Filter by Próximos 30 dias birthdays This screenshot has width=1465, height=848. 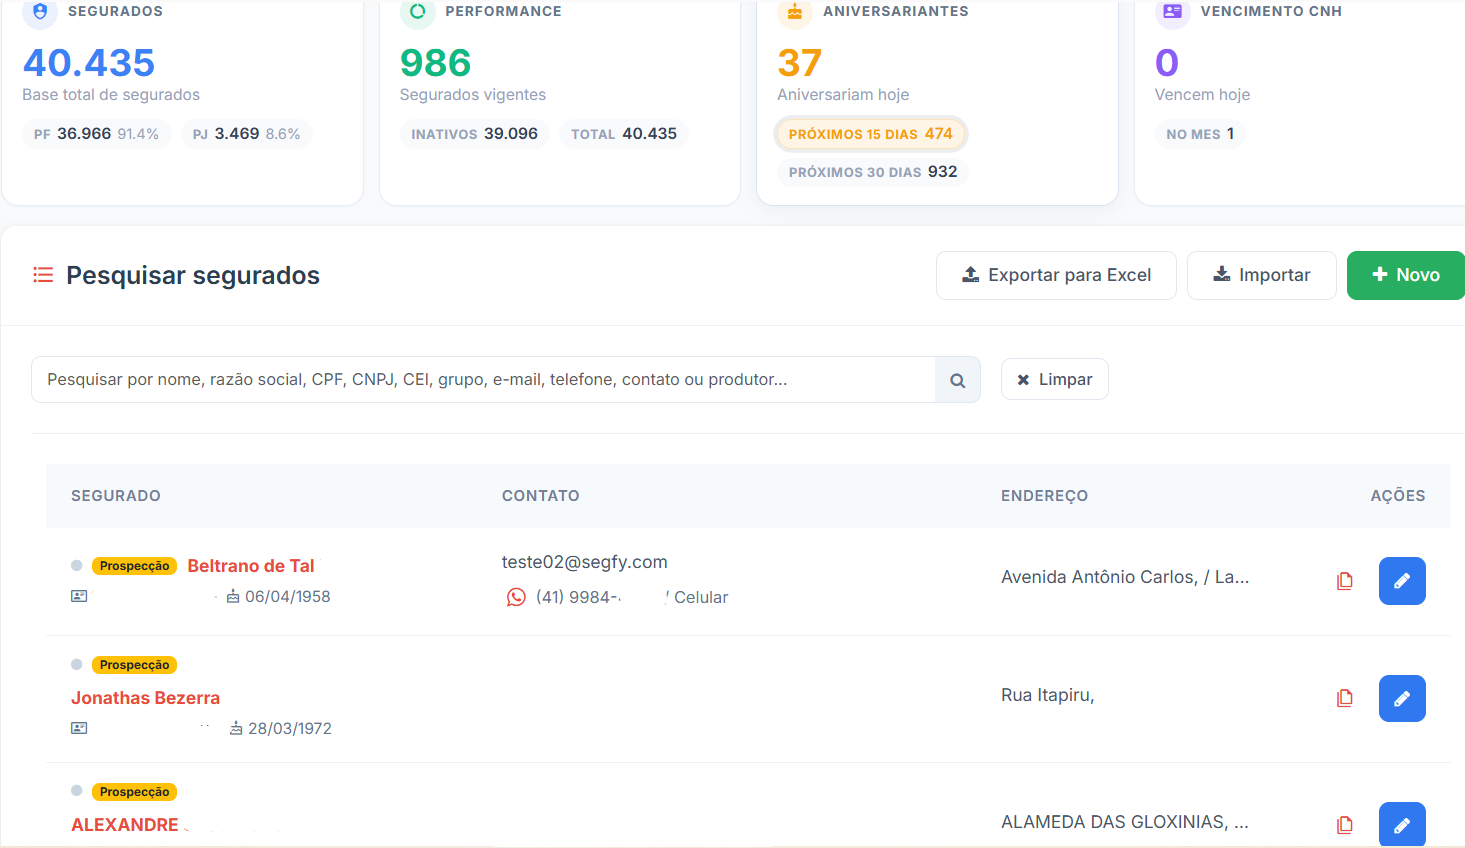pos(872,172)
